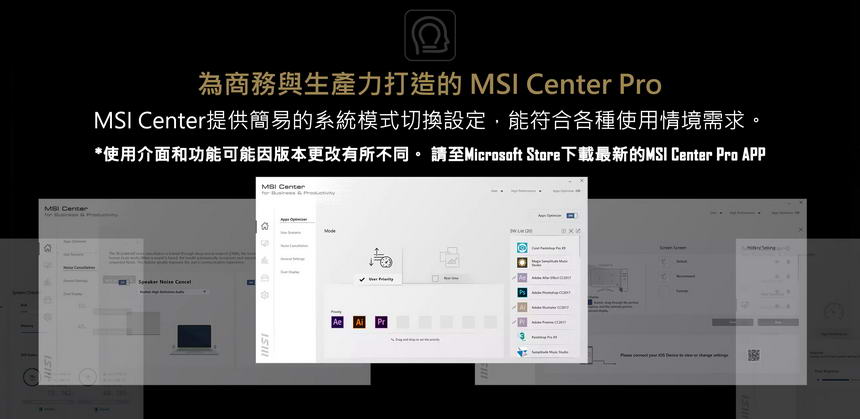The image size is (860, 419).
Task: Select the Real-time mode chart icon
Action: coord(449,257)
